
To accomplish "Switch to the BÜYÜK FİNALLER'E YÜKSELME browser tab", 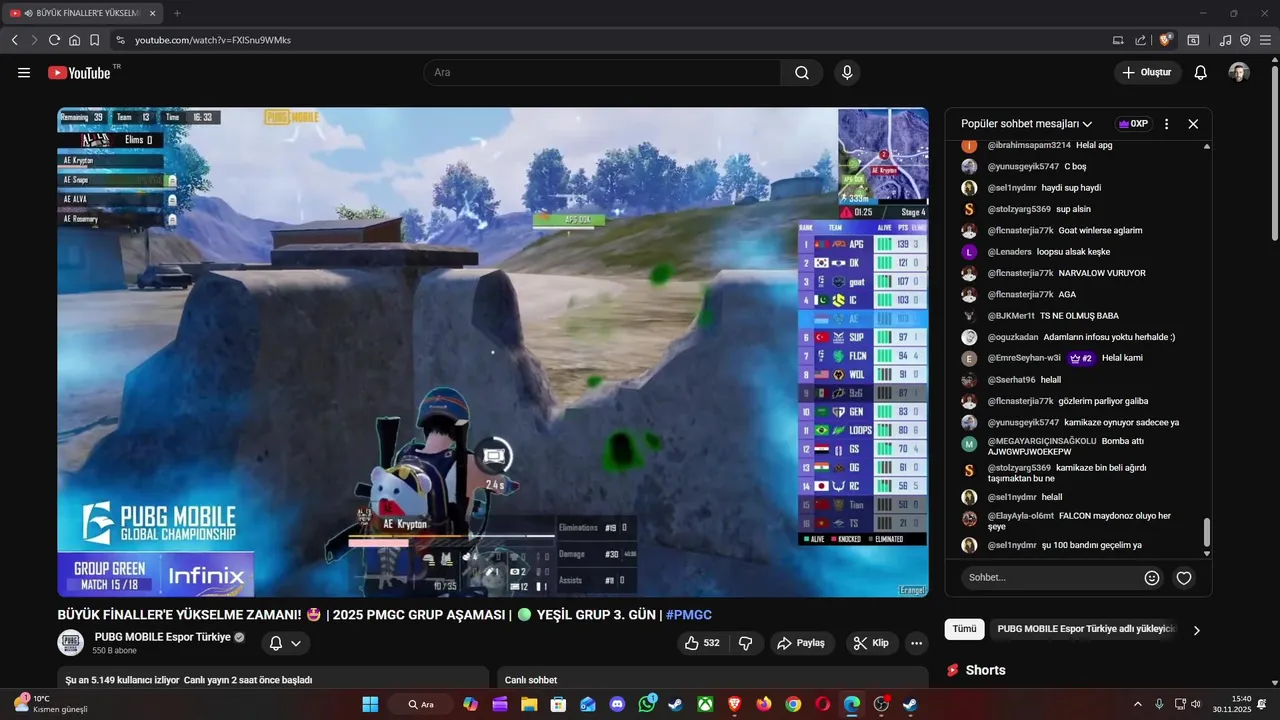I will coord(83,13).
